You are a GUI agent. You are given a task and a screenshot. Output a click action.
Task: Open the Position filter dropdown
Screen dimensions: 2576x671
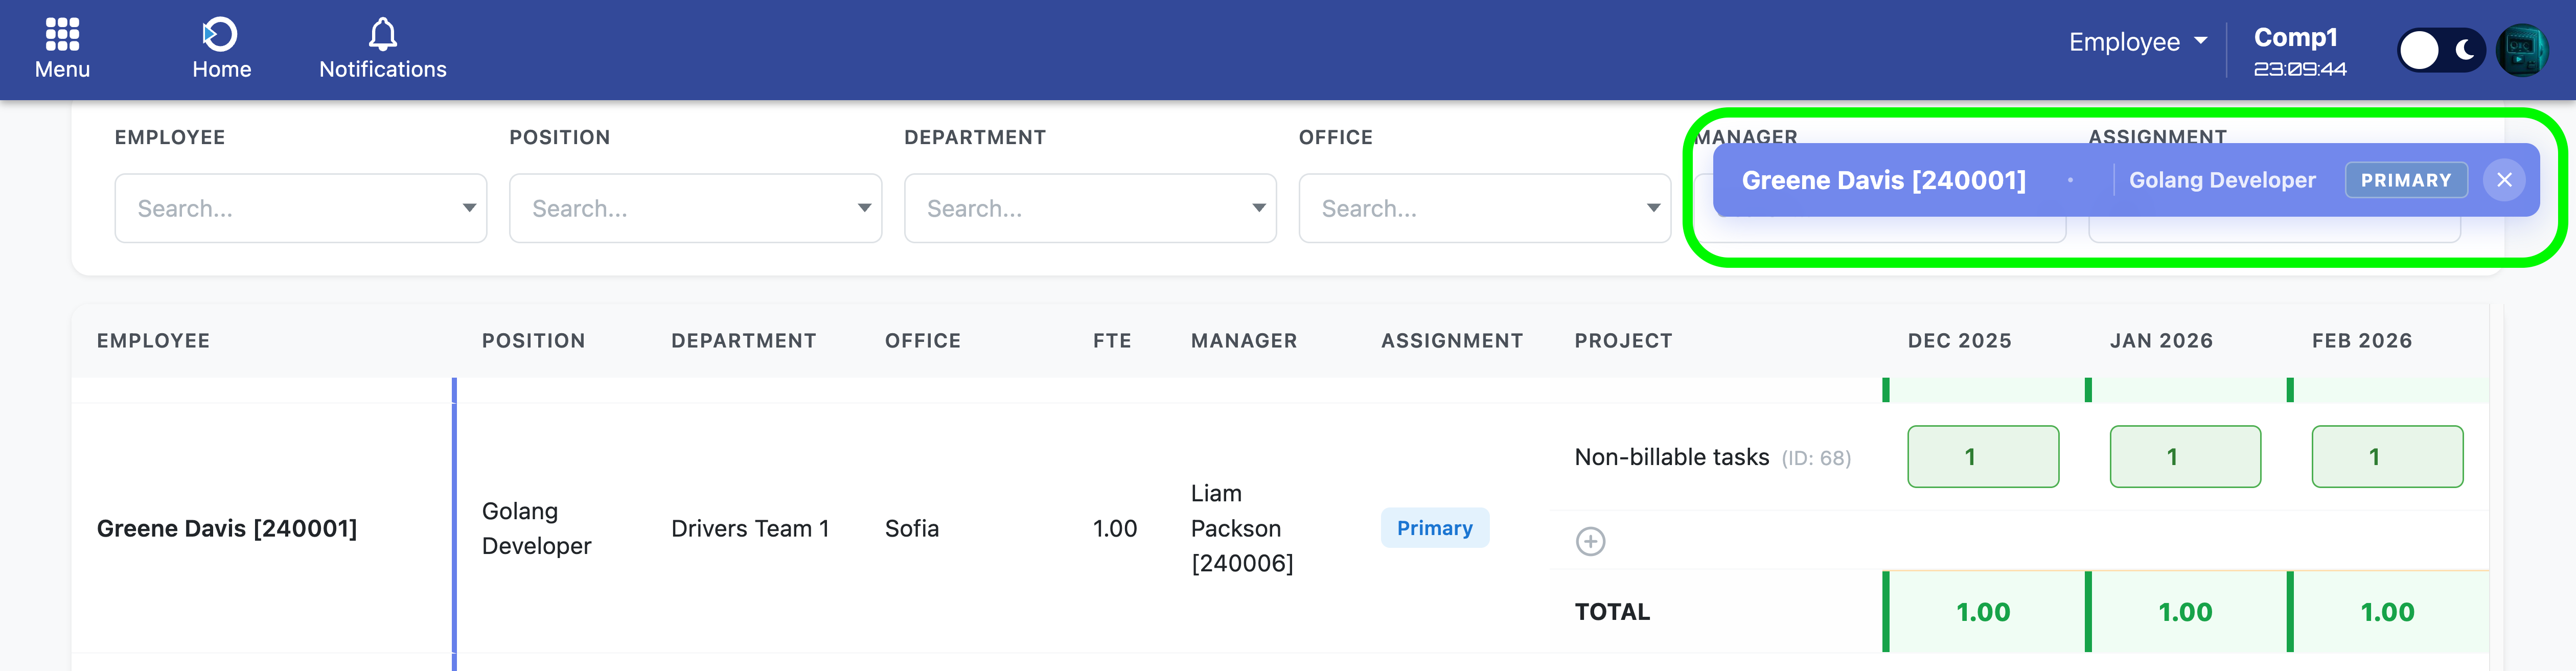[x=695, y=208]
